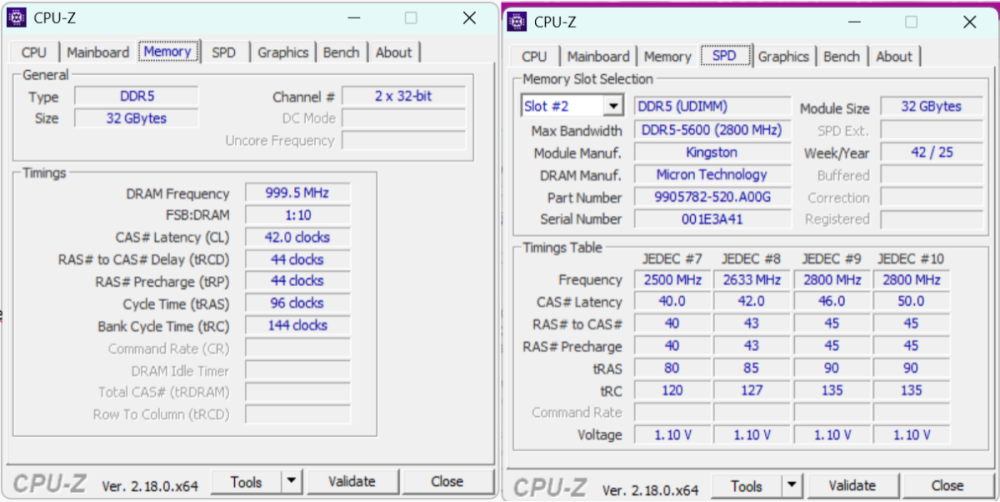Click JEDEC #8 frequency 2633 MHz cell

pyautogui.click(x=752, y=279)
